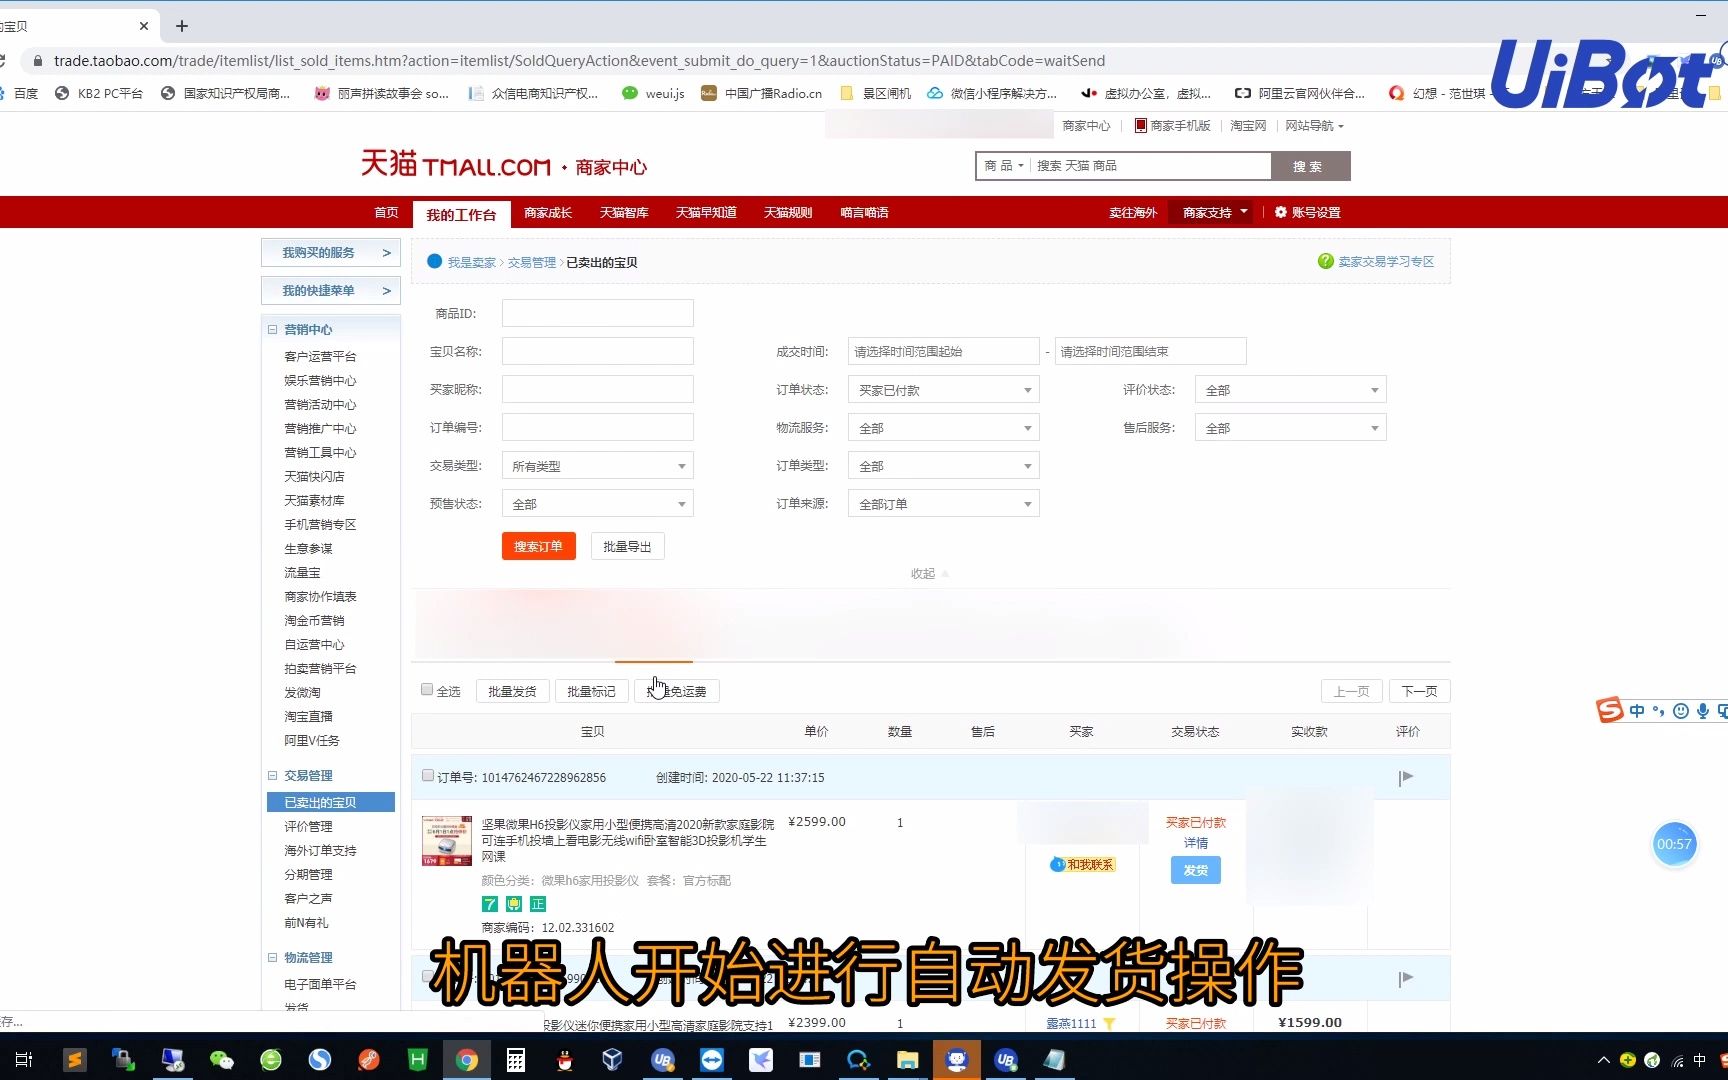The height and width of the screenshot is (1080, 1728).
Task: Click the Sogou S logo icon
Action: (1610, 711)
